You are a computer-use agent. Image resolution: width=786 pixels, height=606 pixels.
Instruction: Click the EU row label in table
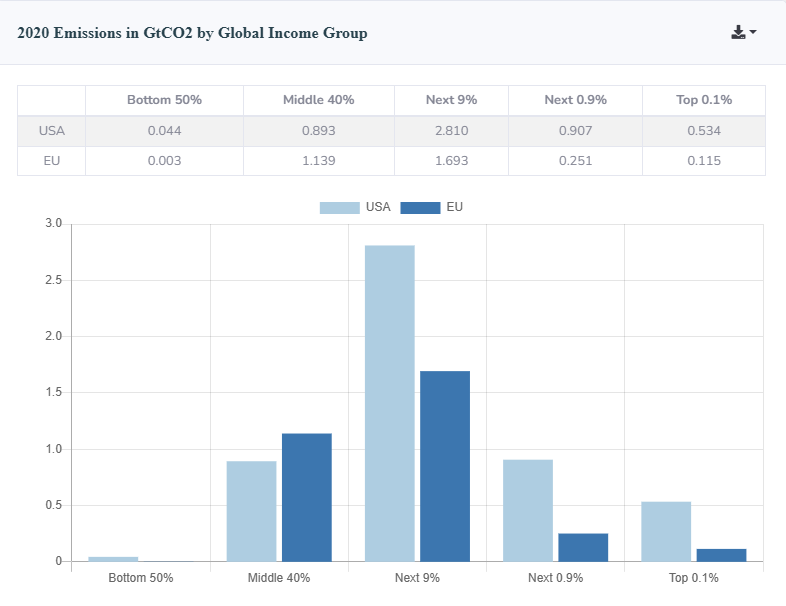pos(52,161)
